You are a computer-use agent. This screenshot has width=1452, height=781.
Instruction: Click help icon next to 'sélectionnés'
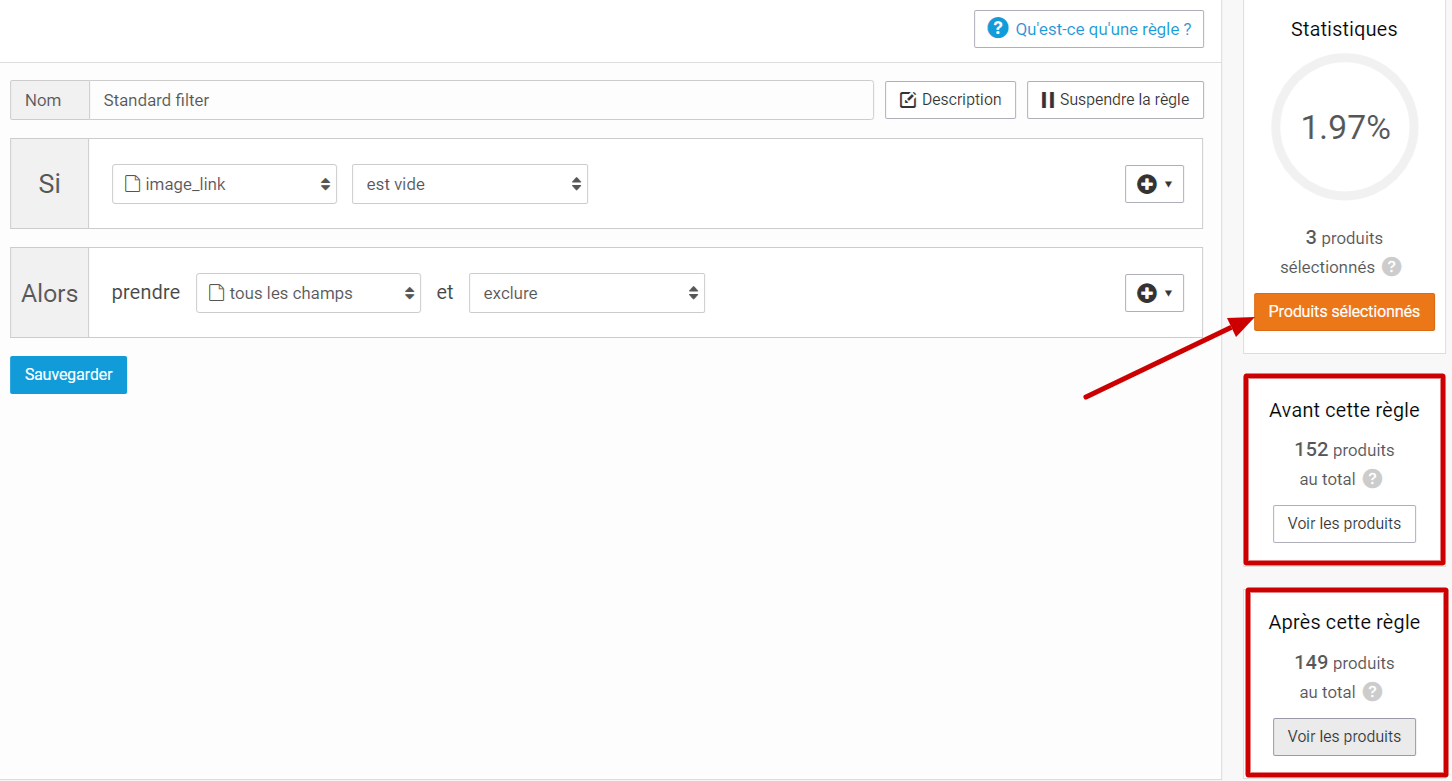pos(1391,267)
